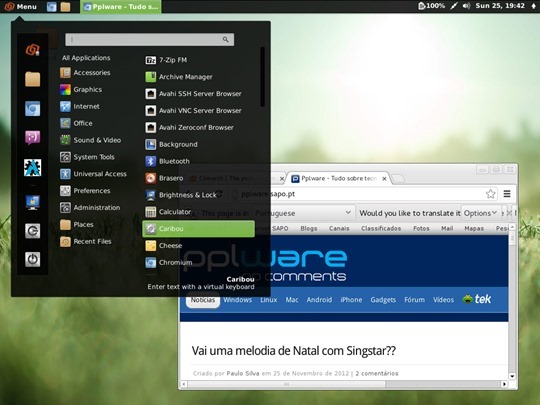This screenshot has height=405, width=540.
Task: Select the All Applications category
Action: (x=86, y=58)
